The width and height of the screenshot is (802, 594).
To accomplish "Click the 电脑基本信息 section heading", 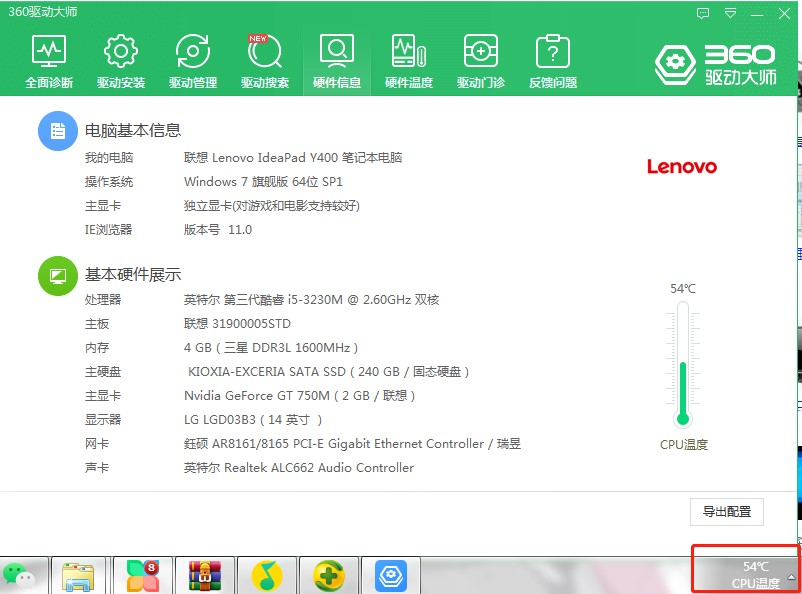I will (133, 130).
